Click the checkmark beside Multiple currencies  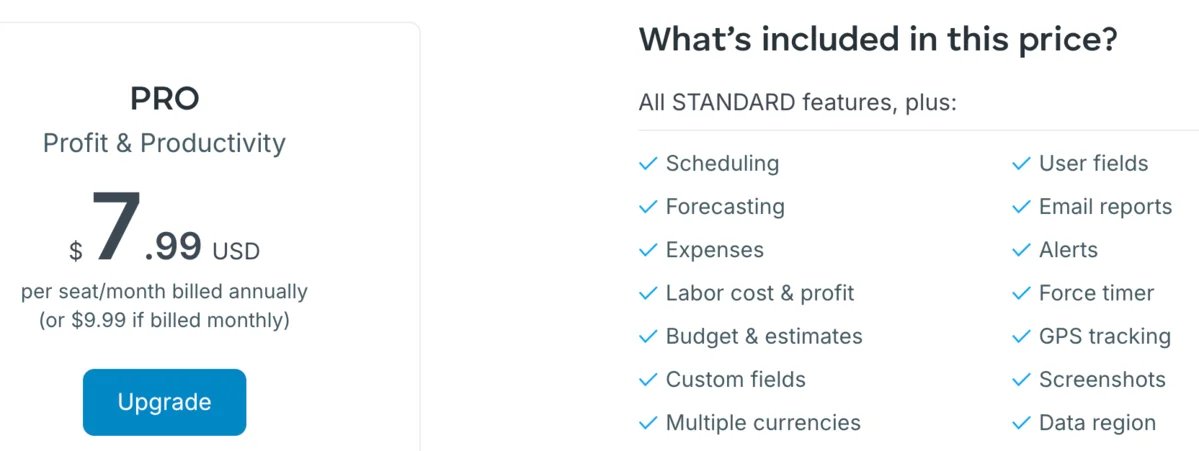[648, 423]
